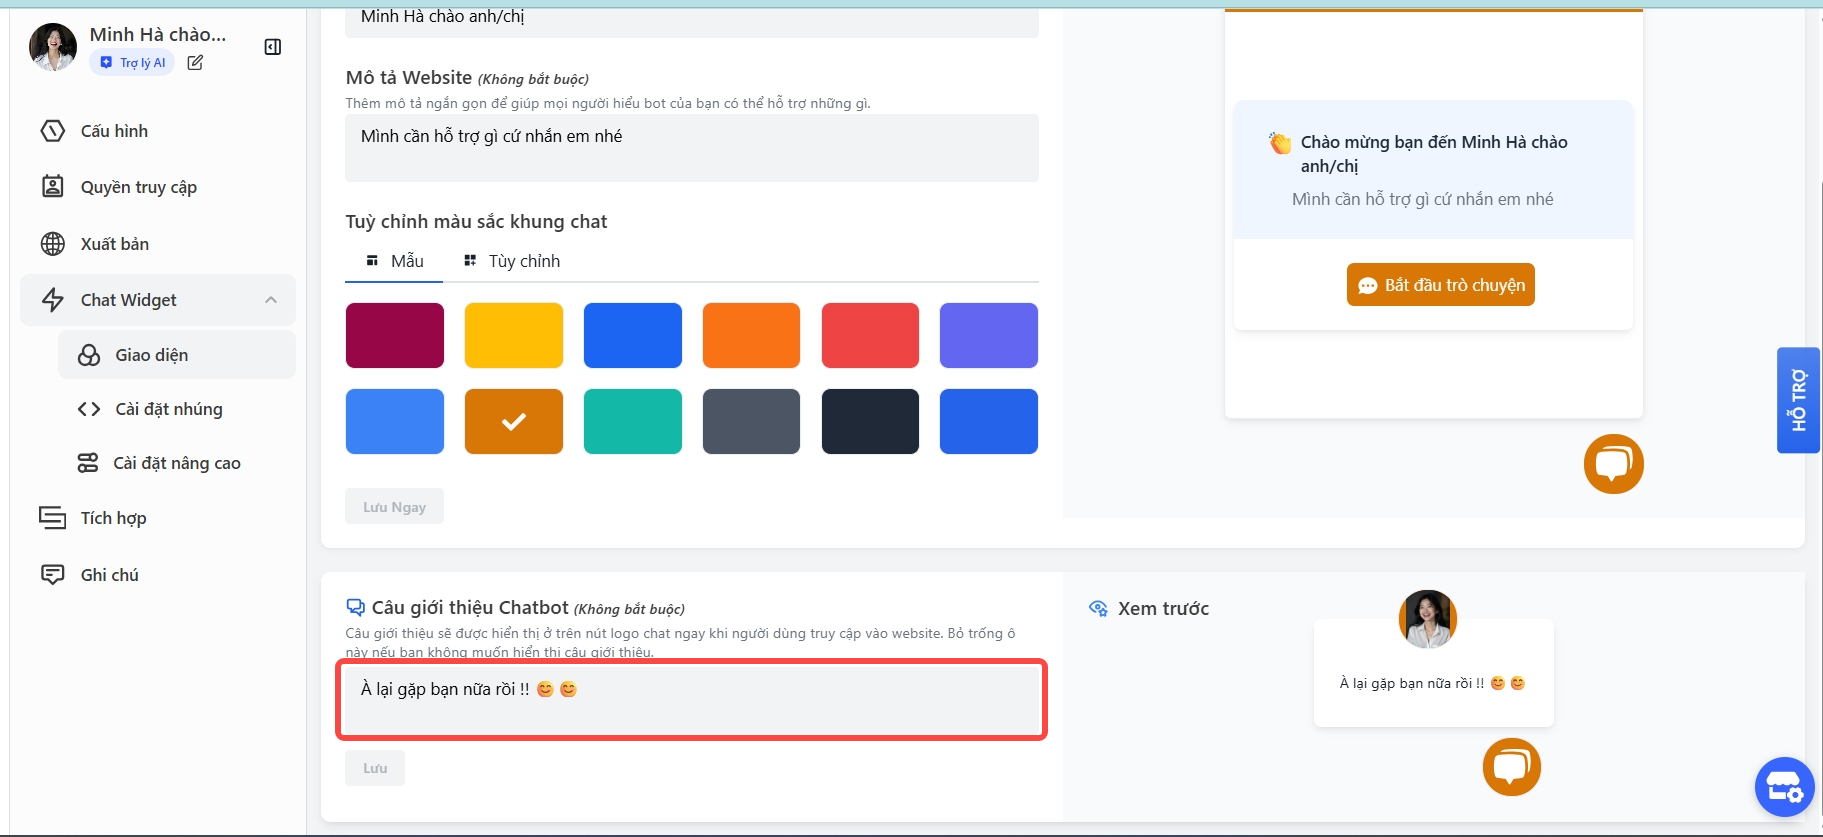Open the orange chat bubble launcher in preview

pos(1612,464)
